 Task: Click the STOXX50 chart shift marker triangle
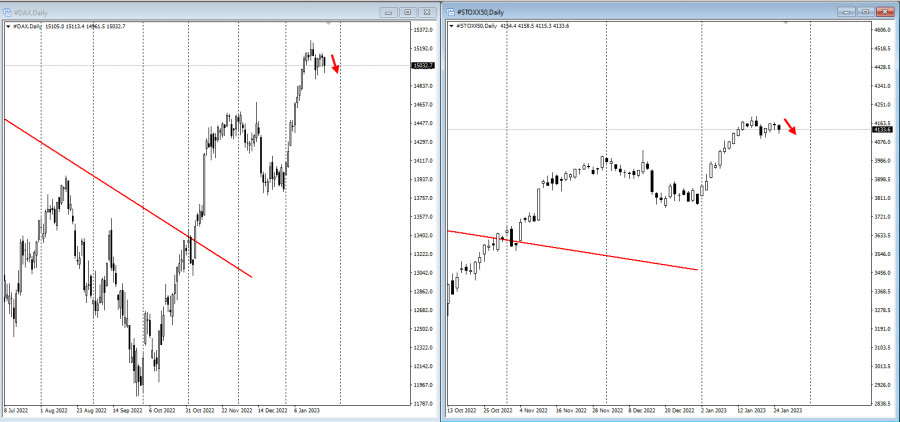click(x=785, y=23)
